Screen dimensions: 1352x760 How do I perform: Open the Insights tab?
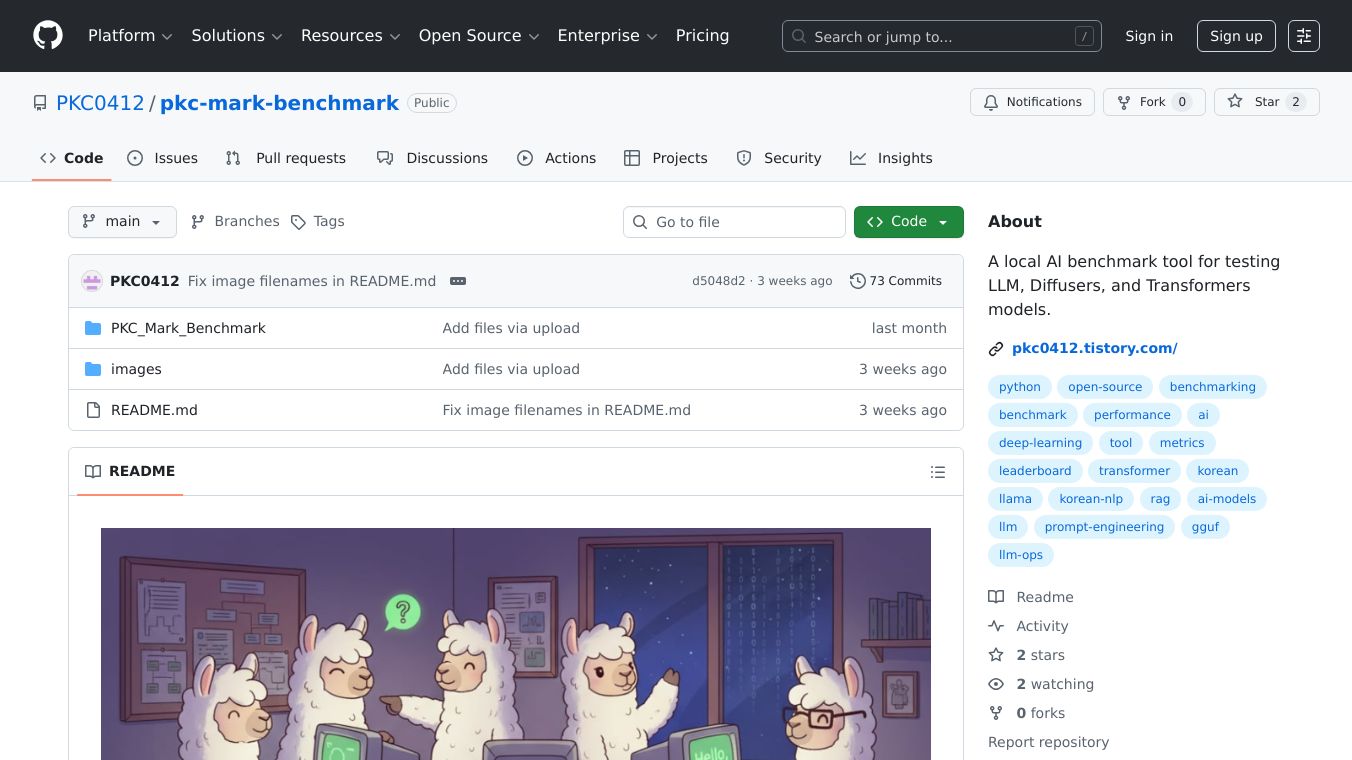click(891, 158)
